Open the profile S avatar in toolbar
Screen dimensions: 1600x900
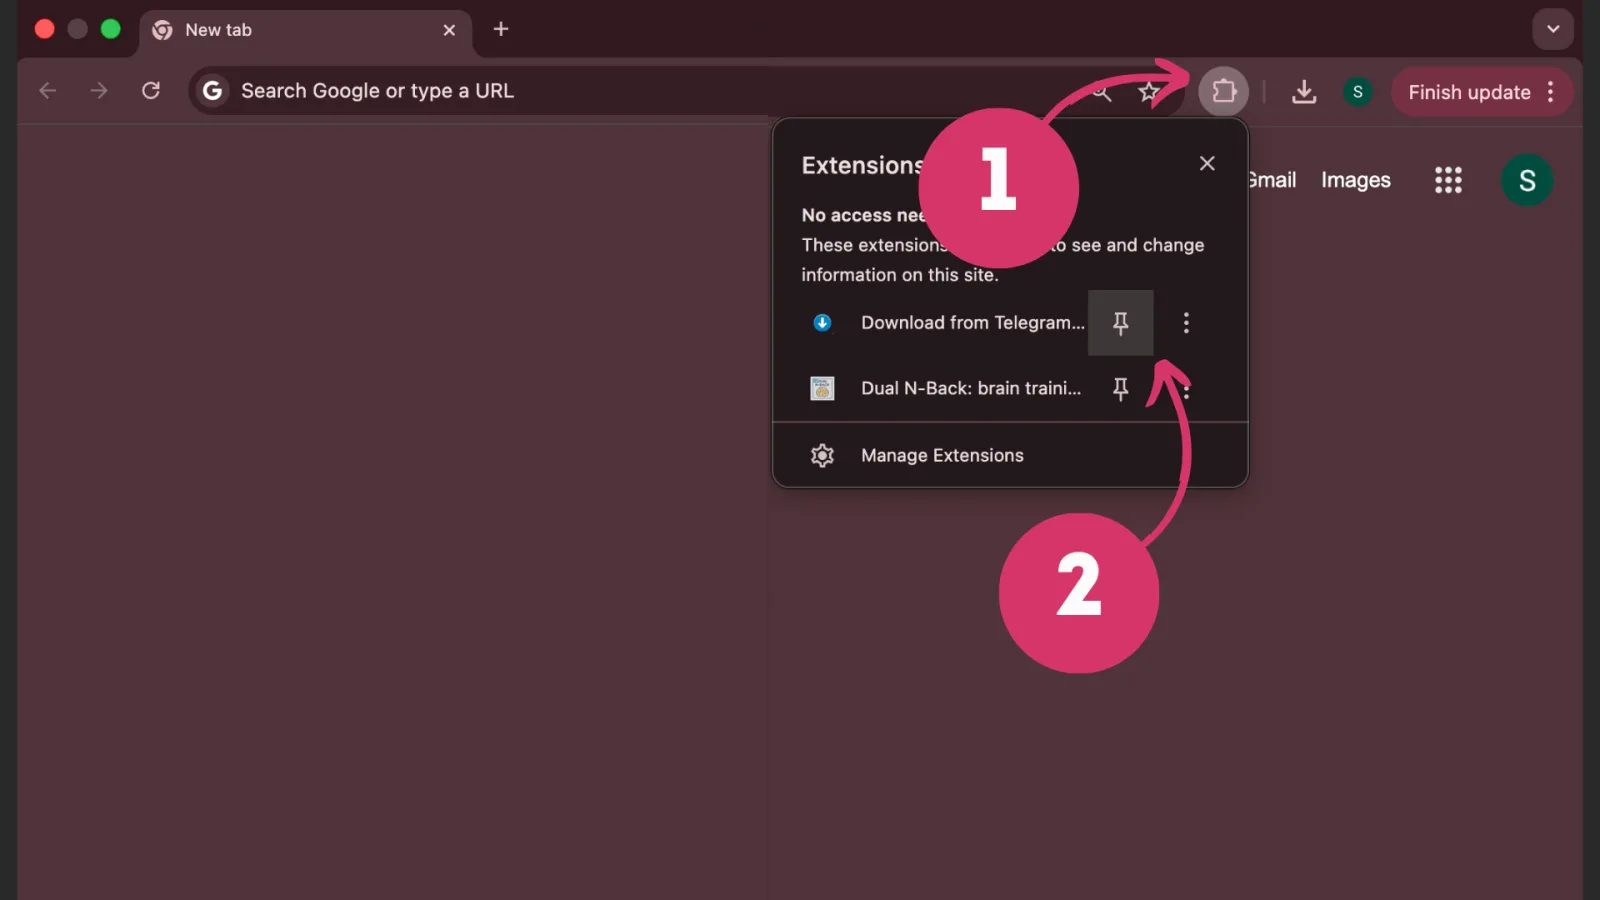[1357, 92]
